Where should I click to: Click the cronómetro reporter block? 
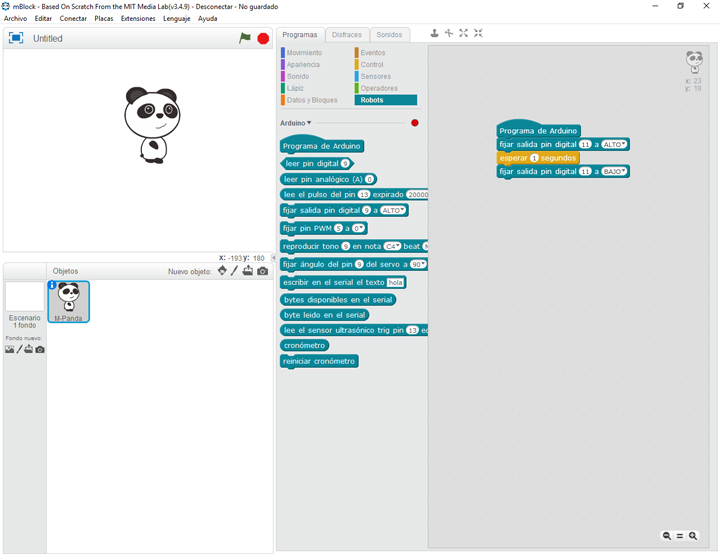click(304, 345)
